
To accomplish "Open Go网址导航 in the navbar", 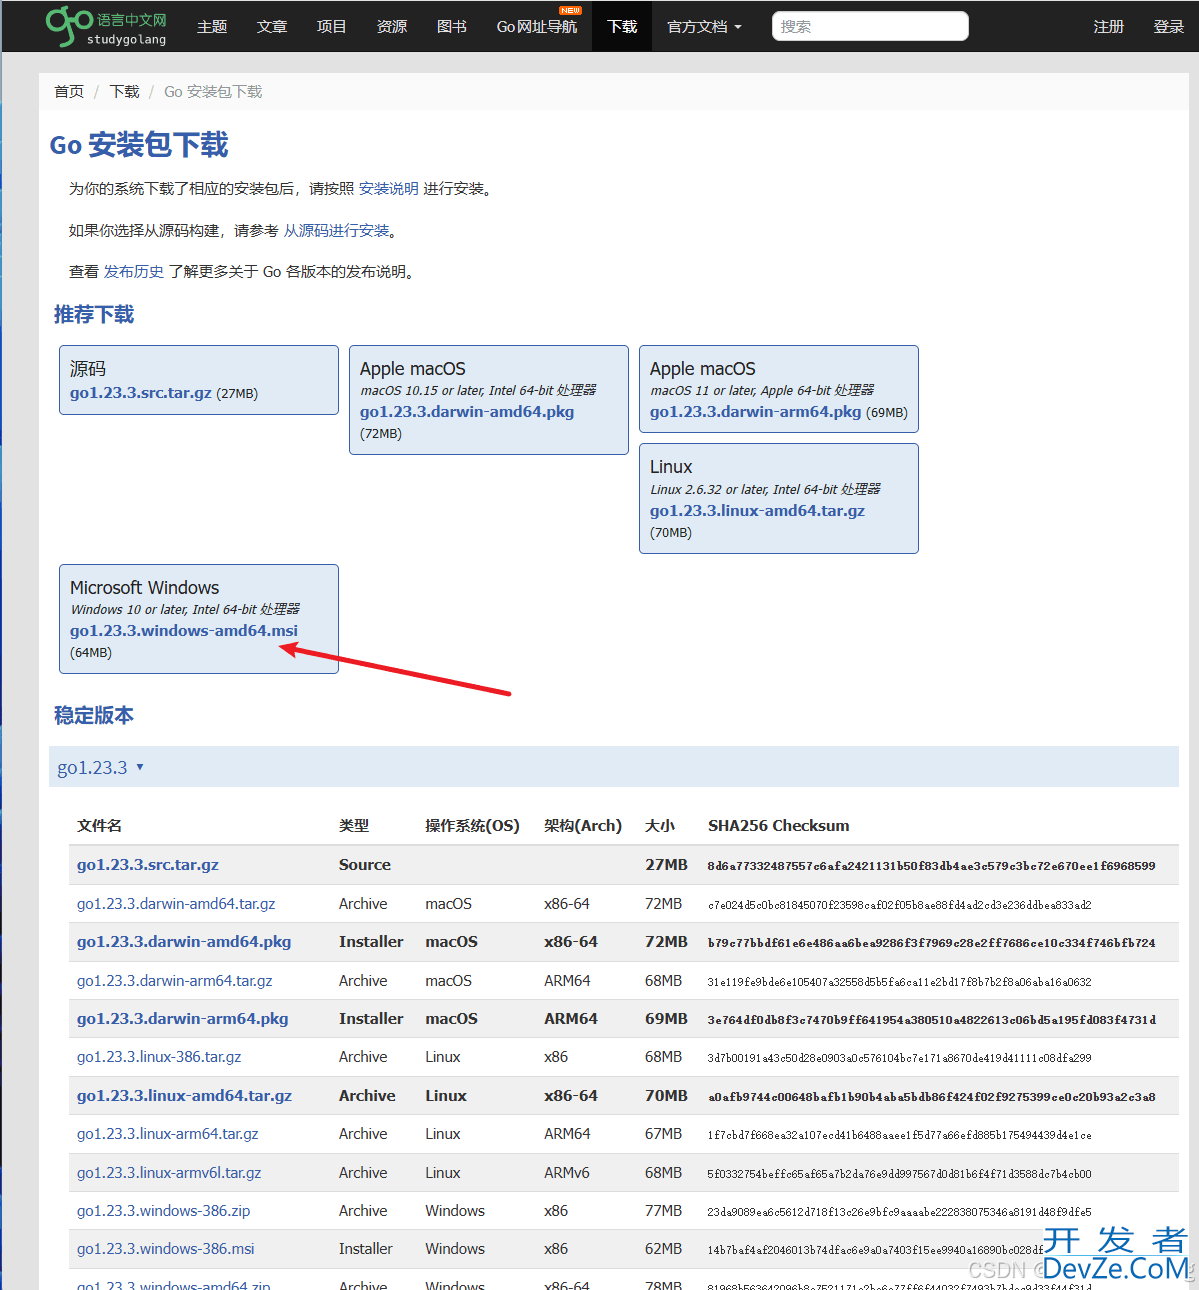I will (537, 26).
